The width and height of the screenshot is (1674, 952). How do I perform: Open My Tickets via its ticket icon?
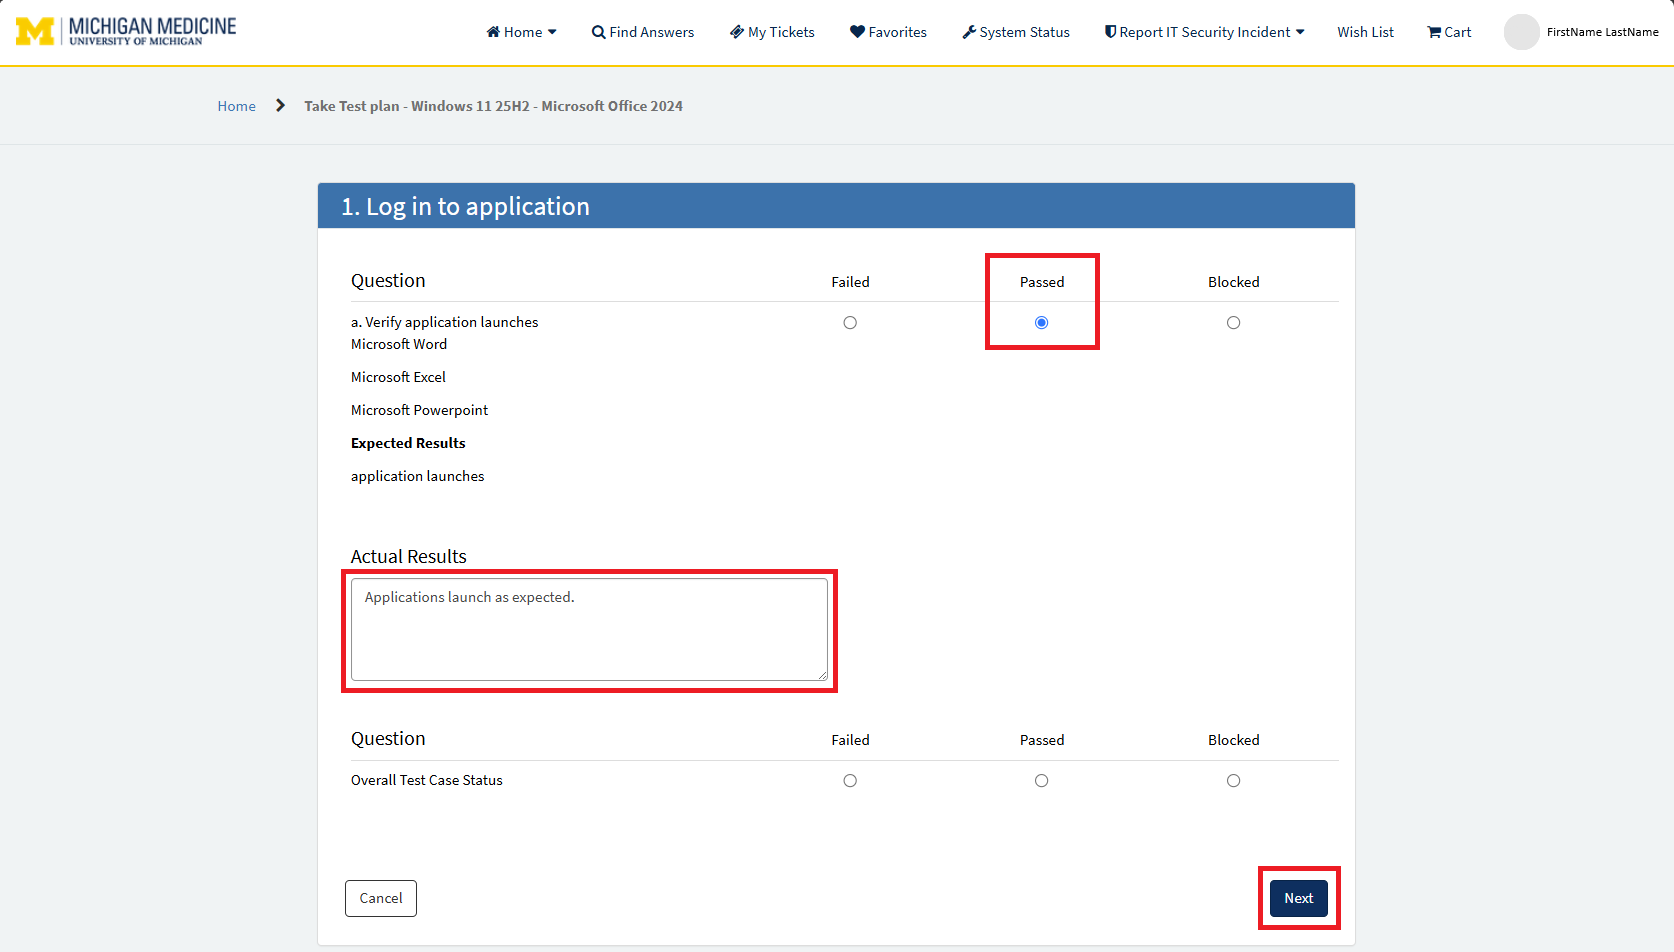pyautogui.click(x=737, y=32)
